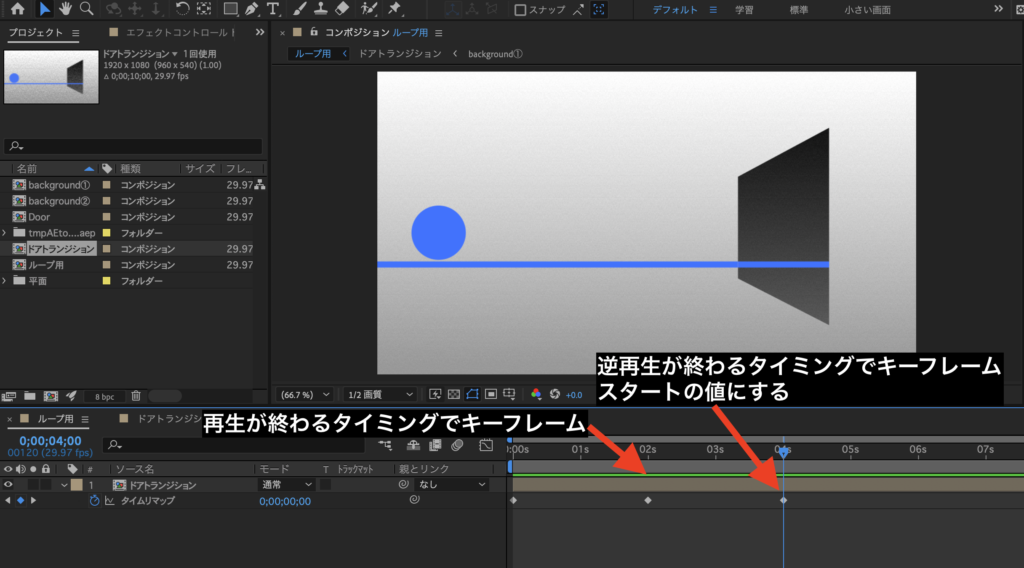Click the 8 bpc color depth button

(104, 396)
